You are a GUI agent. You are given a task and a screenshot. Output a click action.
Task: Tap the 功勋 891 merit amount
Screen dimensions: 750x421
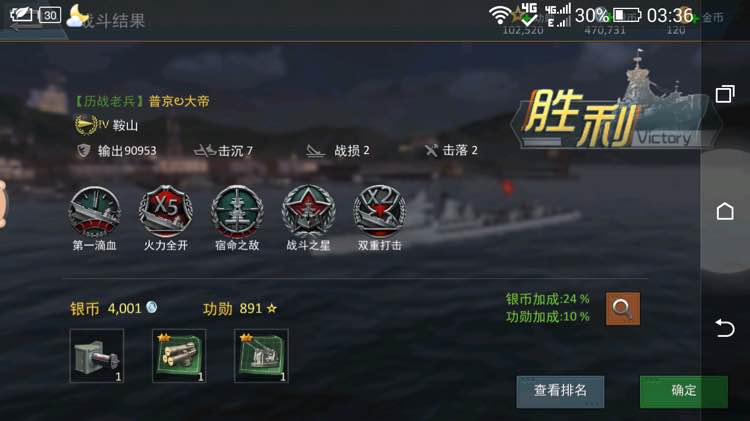[240, 309]
